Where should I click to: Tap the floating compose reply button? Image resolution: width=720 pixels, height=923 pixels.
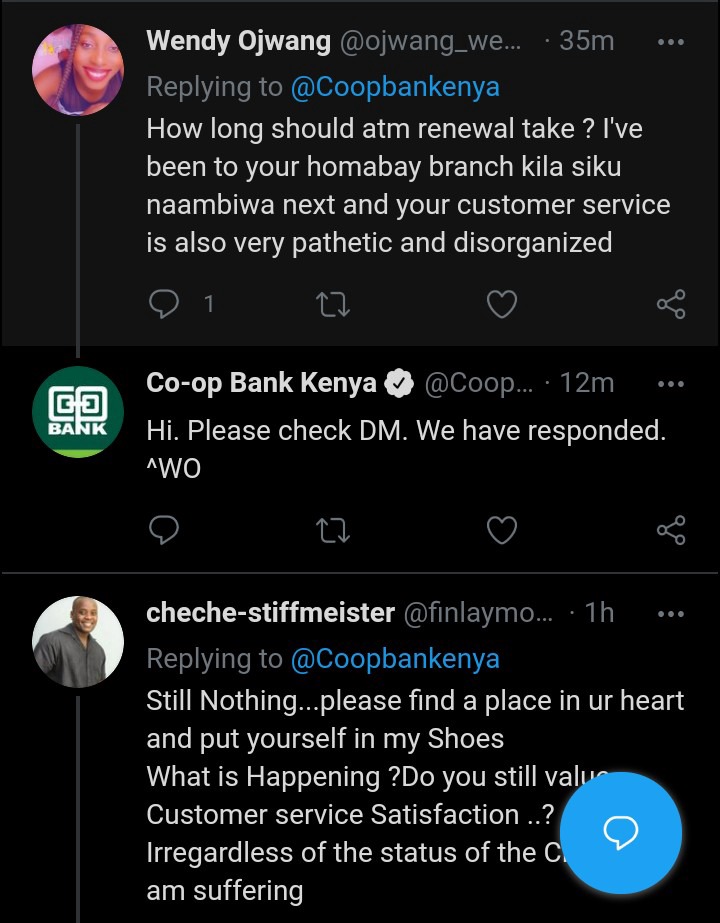coord(621,833)
